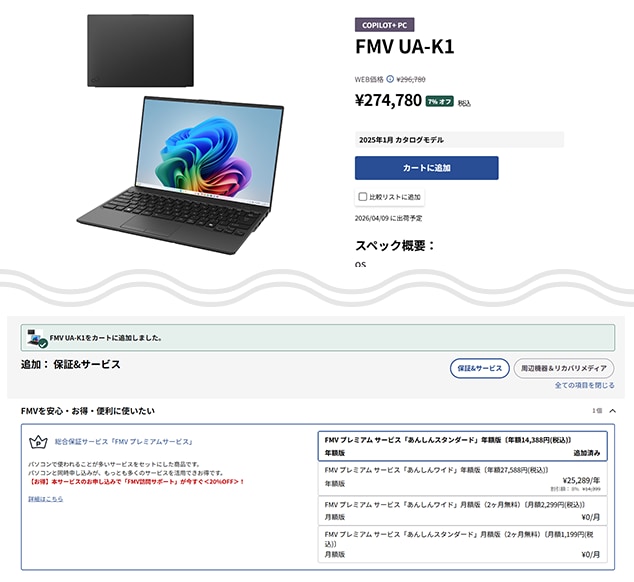Select あんしんワイド 月額版 option

[463, 511]
